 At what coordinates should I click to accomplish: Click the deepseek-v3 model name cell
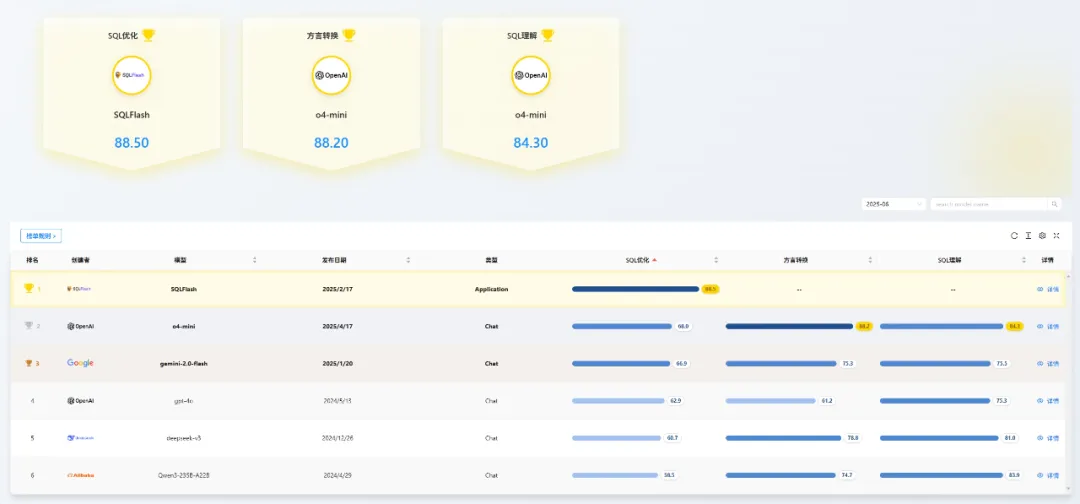coord(184,438)
